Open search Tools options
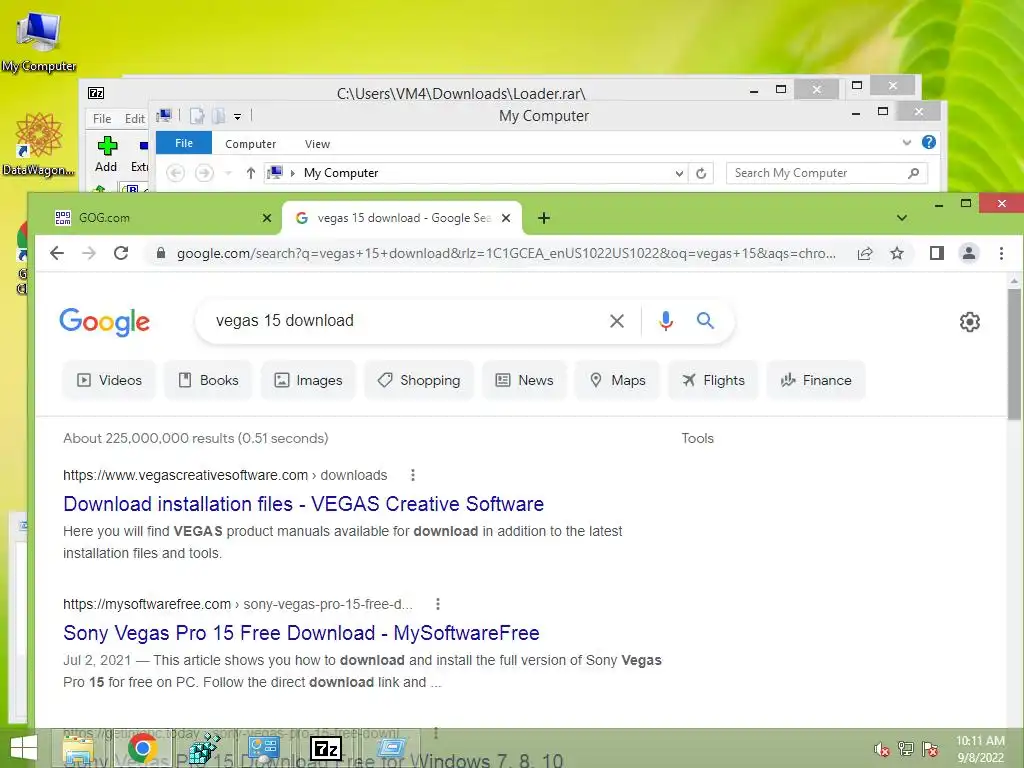The height and width of the screenshot is (768, 1024). (x=697, y=438)
